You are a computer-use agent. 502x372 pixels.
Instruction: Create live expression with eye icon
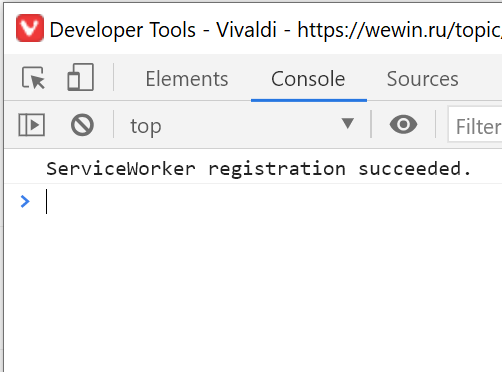403,125
